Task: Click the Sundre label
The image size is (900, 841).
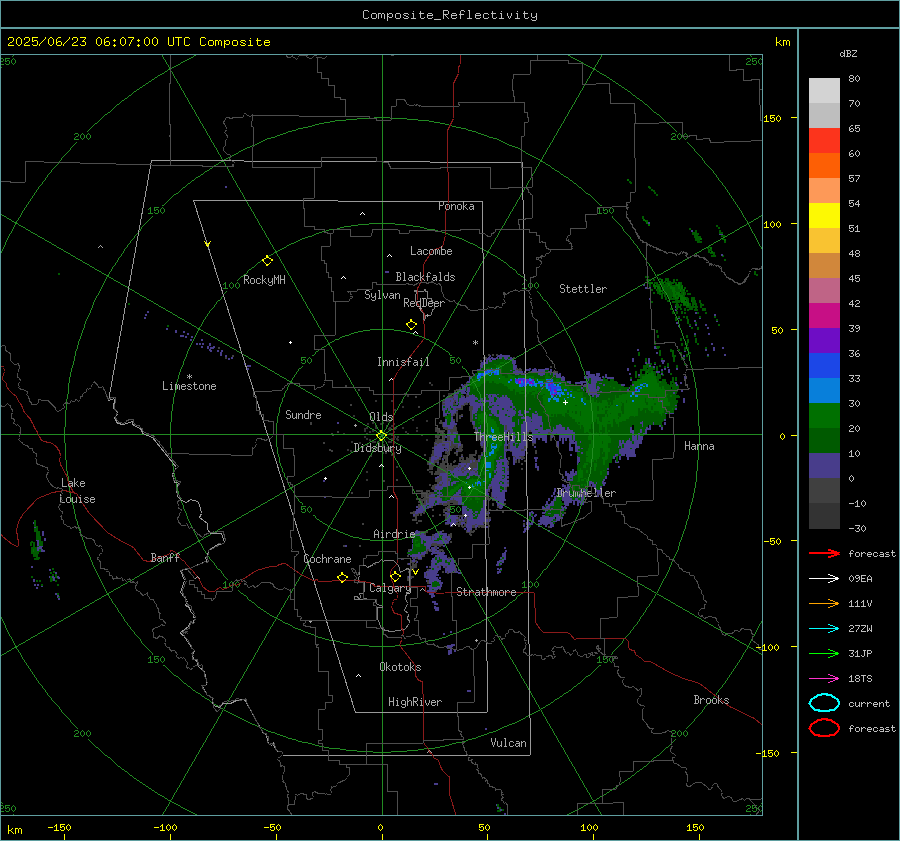Action: coord(303,414)
